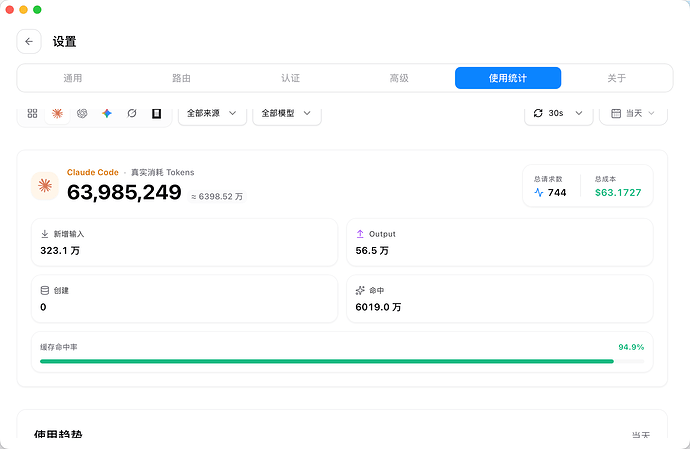Click the 设置 page title
The height and width of the screenshot is (449, 690).
65,41
